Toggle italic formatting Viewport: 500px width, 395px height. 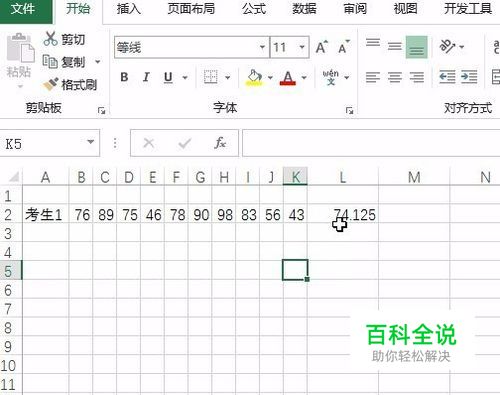(x=146, y=77)
